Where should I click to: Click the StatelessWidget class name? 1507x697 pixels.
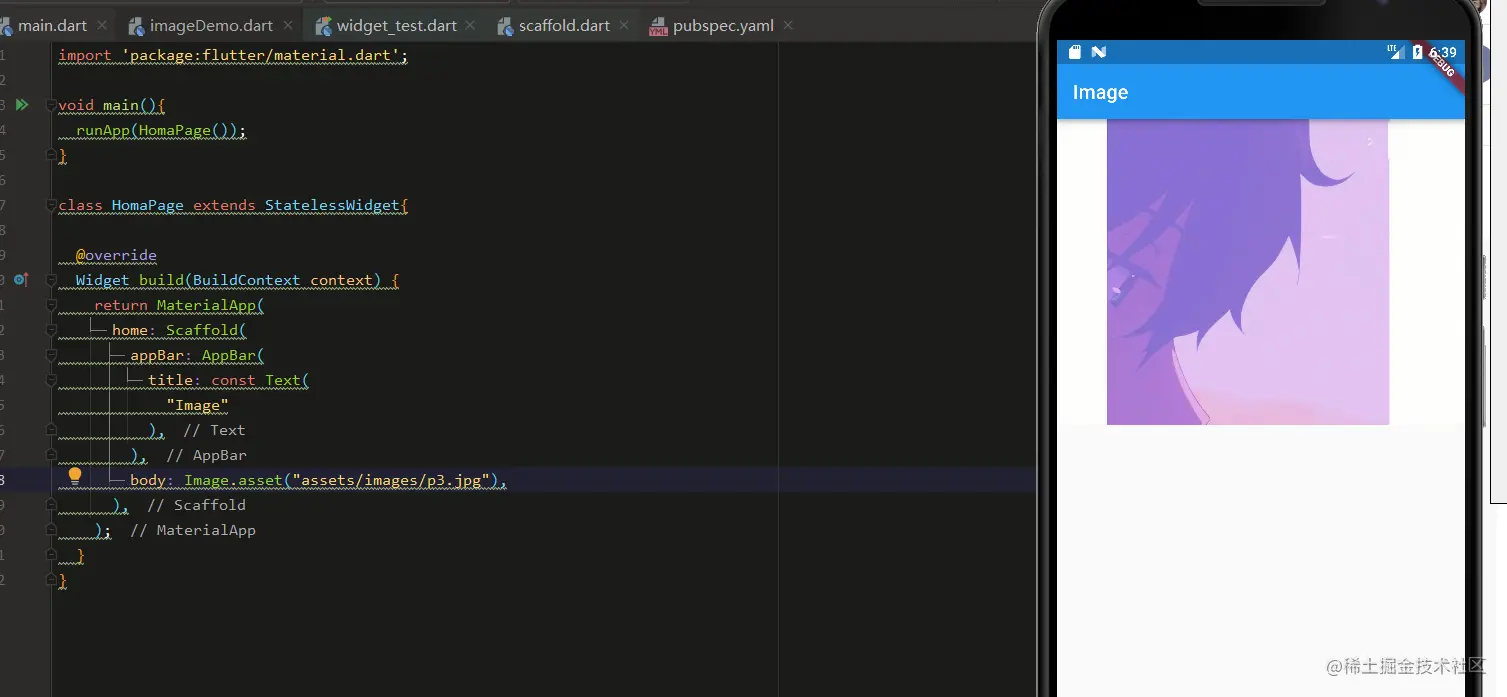pos(332,205)
